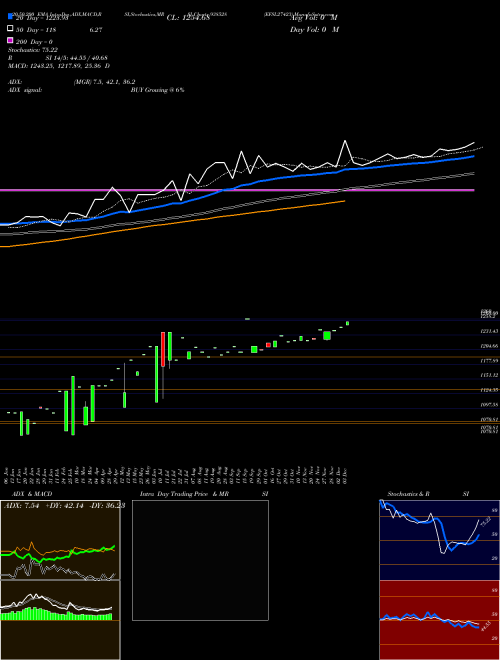Click the 1231.43 price axis label

tap(489, 332)
